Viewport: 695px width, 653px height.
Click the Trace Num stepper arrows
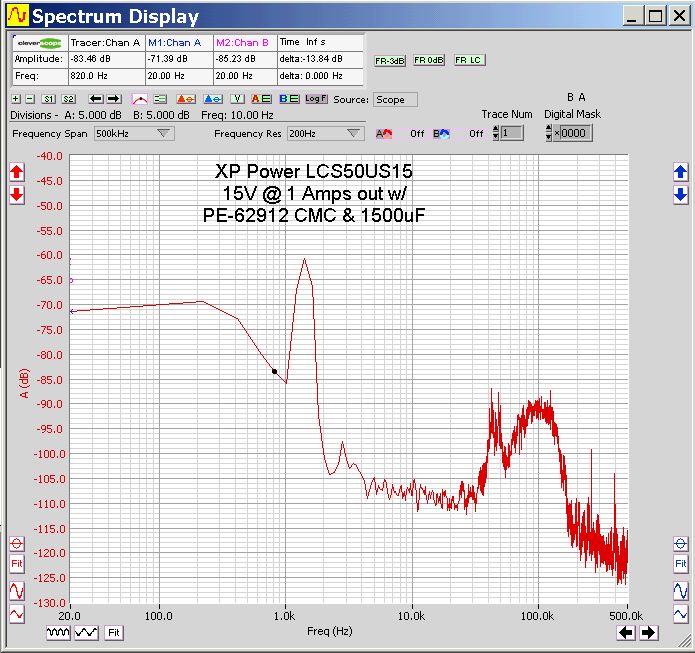(x=496, y=133)
